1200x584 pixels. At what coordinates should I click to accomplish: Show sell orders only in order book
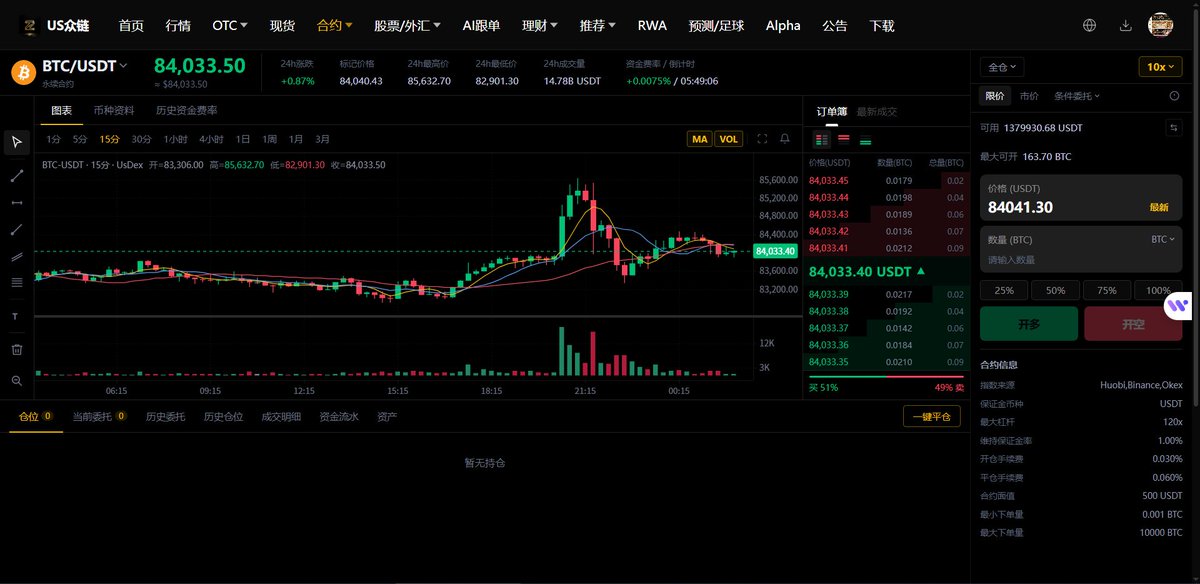(844, 140)
